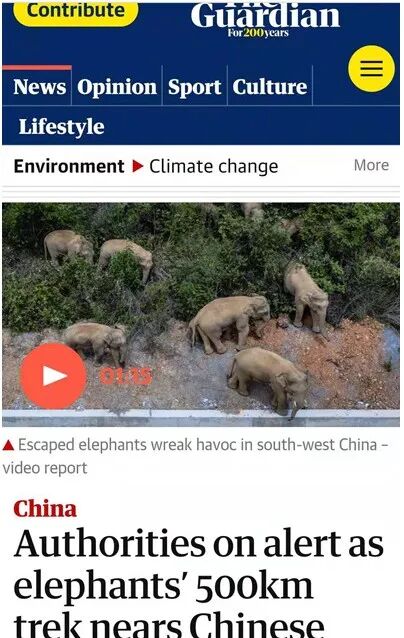Click the red triangle by the caption
Image resolution: width=404 pixels, height=638 pixels.
(8, 445)
